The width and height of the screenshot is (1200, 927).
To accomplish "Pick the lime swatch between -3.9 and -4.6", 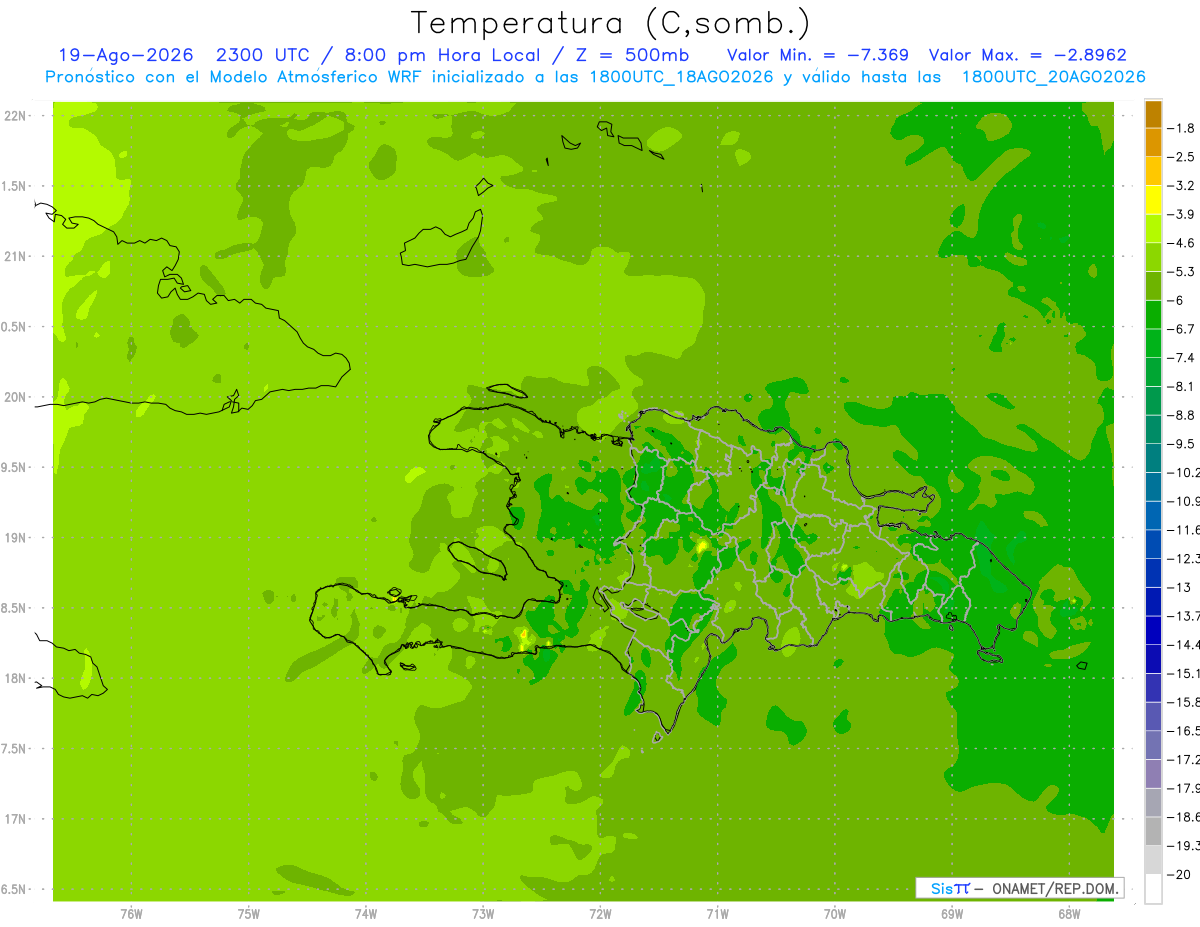I will click(x=1153, y=229).
